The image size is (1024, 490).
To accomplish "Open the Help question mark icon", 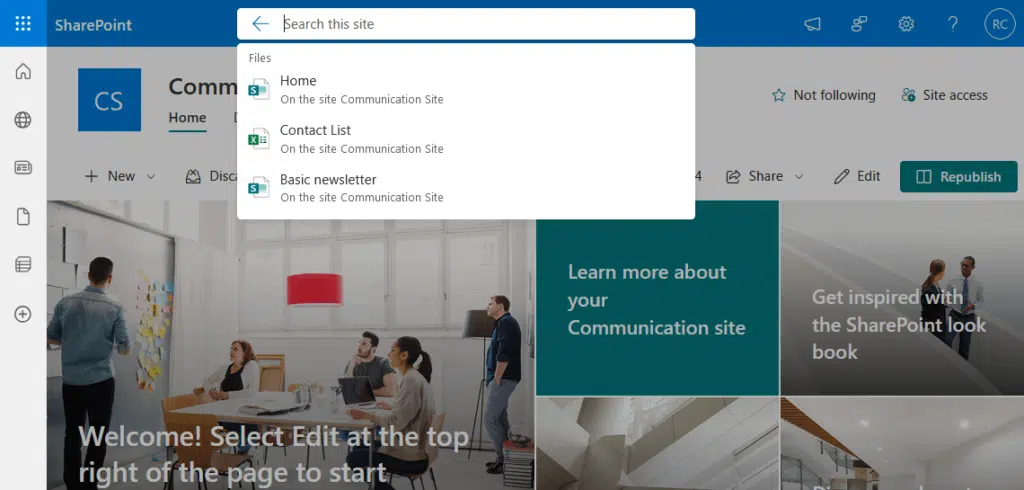I will tap(953, 24).
